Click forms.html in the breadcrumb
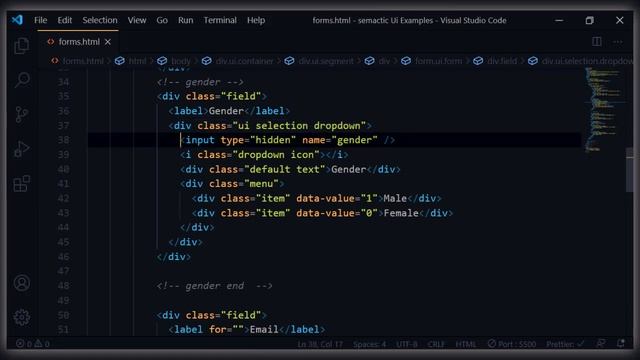Viewport: 640px width, 360px height. [x=83, y=61]
